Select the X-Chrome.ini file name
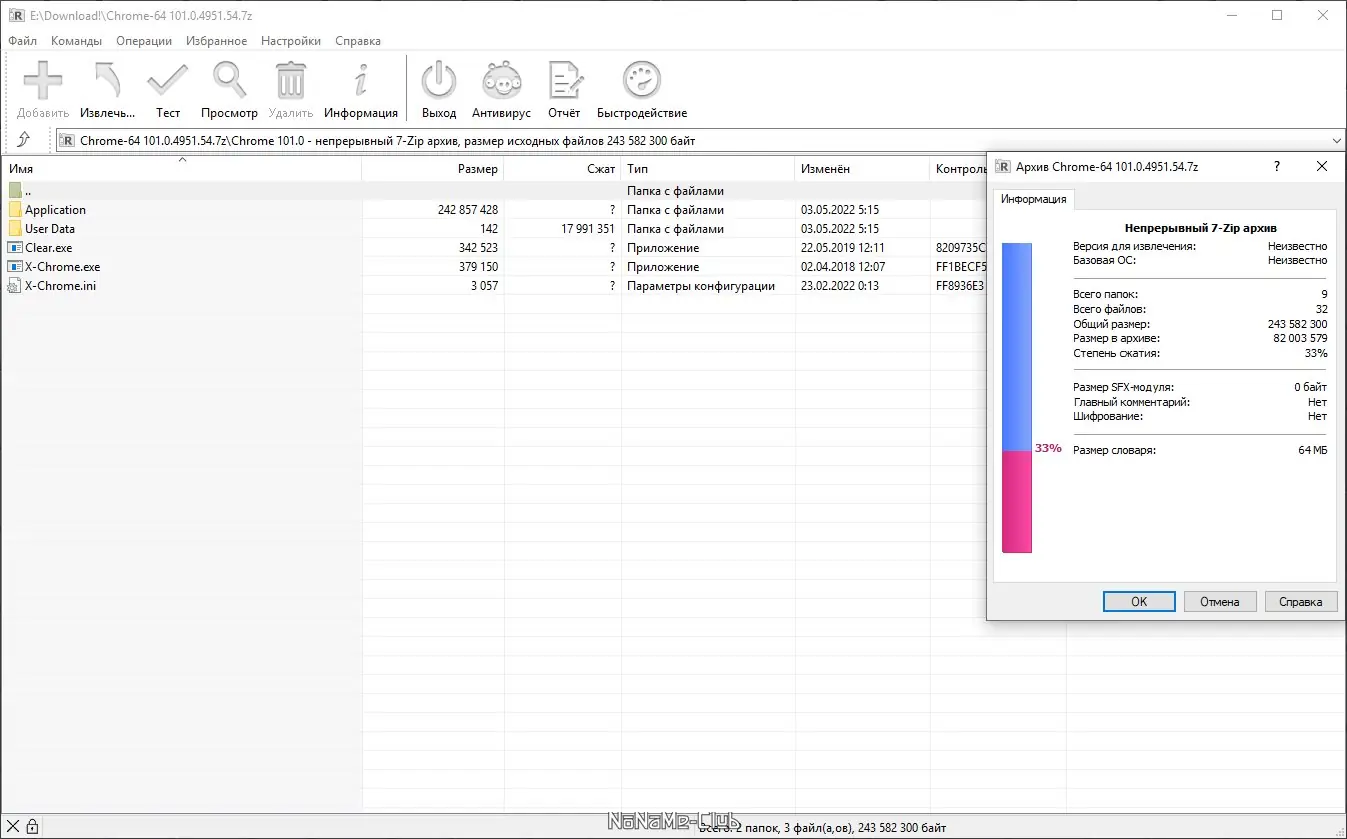Image resolution: width=1347 pixels, height=839 pixels. click(x=60, y=286)
